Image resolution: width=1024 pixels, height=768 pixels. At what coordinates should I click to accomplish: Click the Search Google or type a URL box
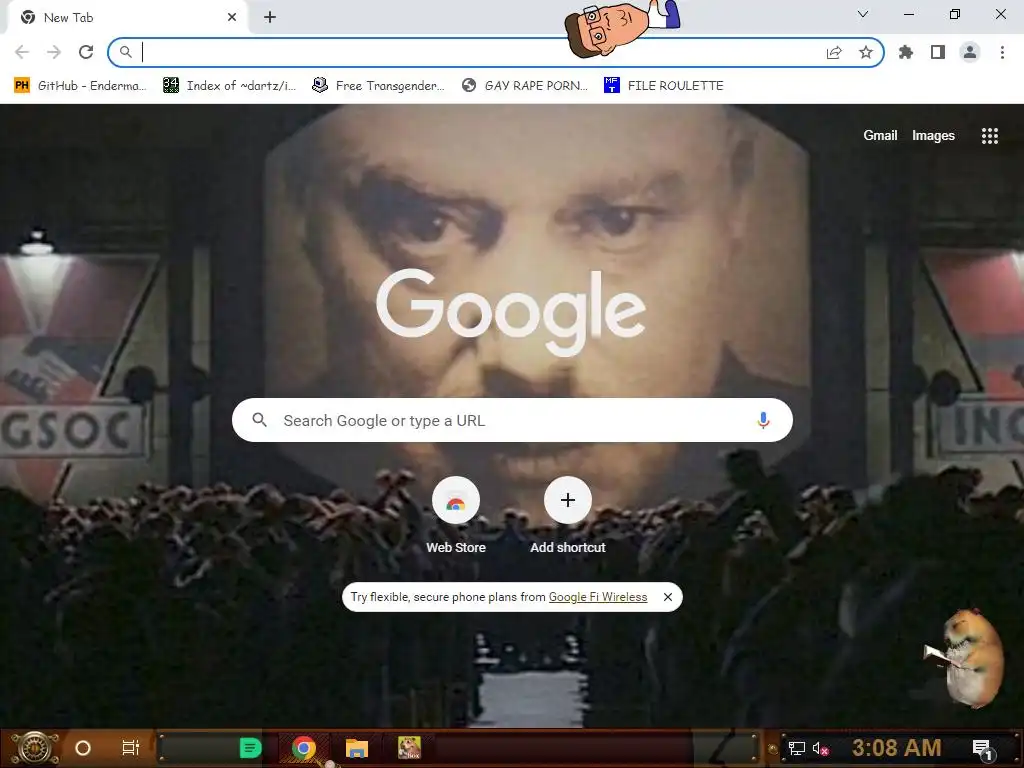click(x=512, y=420)
